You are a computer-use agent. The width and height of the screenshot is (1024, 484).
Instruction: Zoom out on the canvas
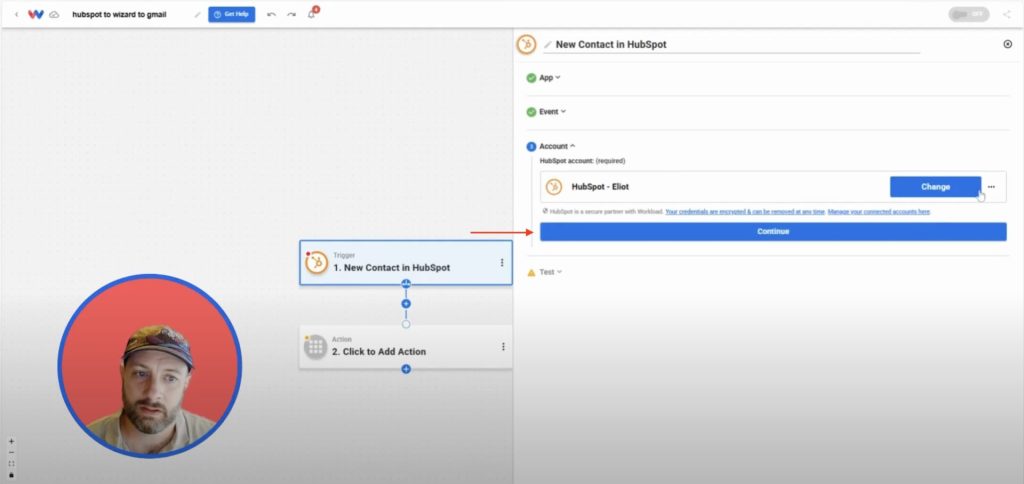tap(11, 452)
